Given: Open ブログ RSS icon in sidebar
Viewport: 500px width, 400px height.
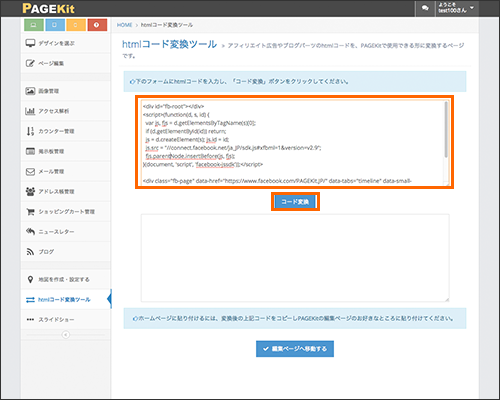Looking at the screenshot, I should [x=30, y=252].
